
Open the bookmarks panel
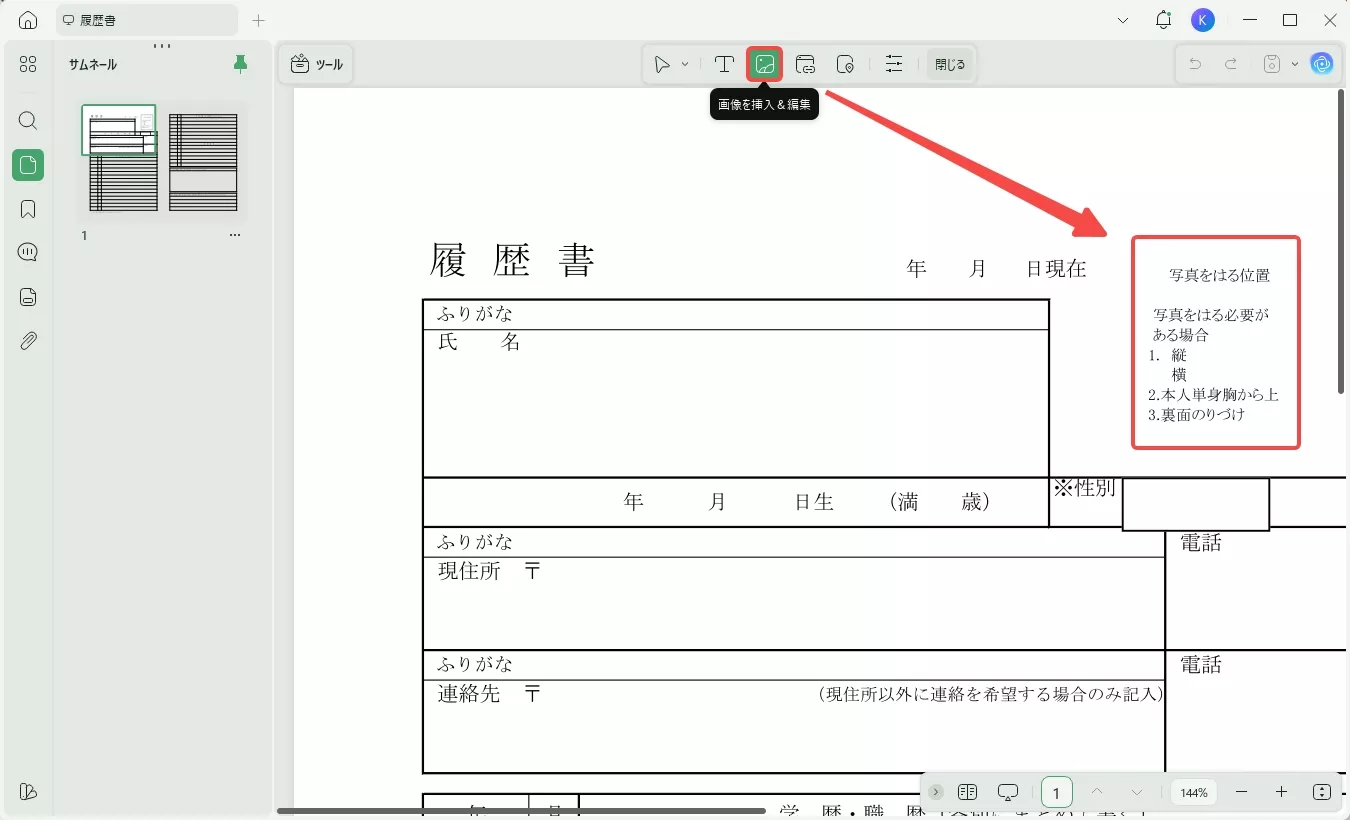tap(27, 209)
